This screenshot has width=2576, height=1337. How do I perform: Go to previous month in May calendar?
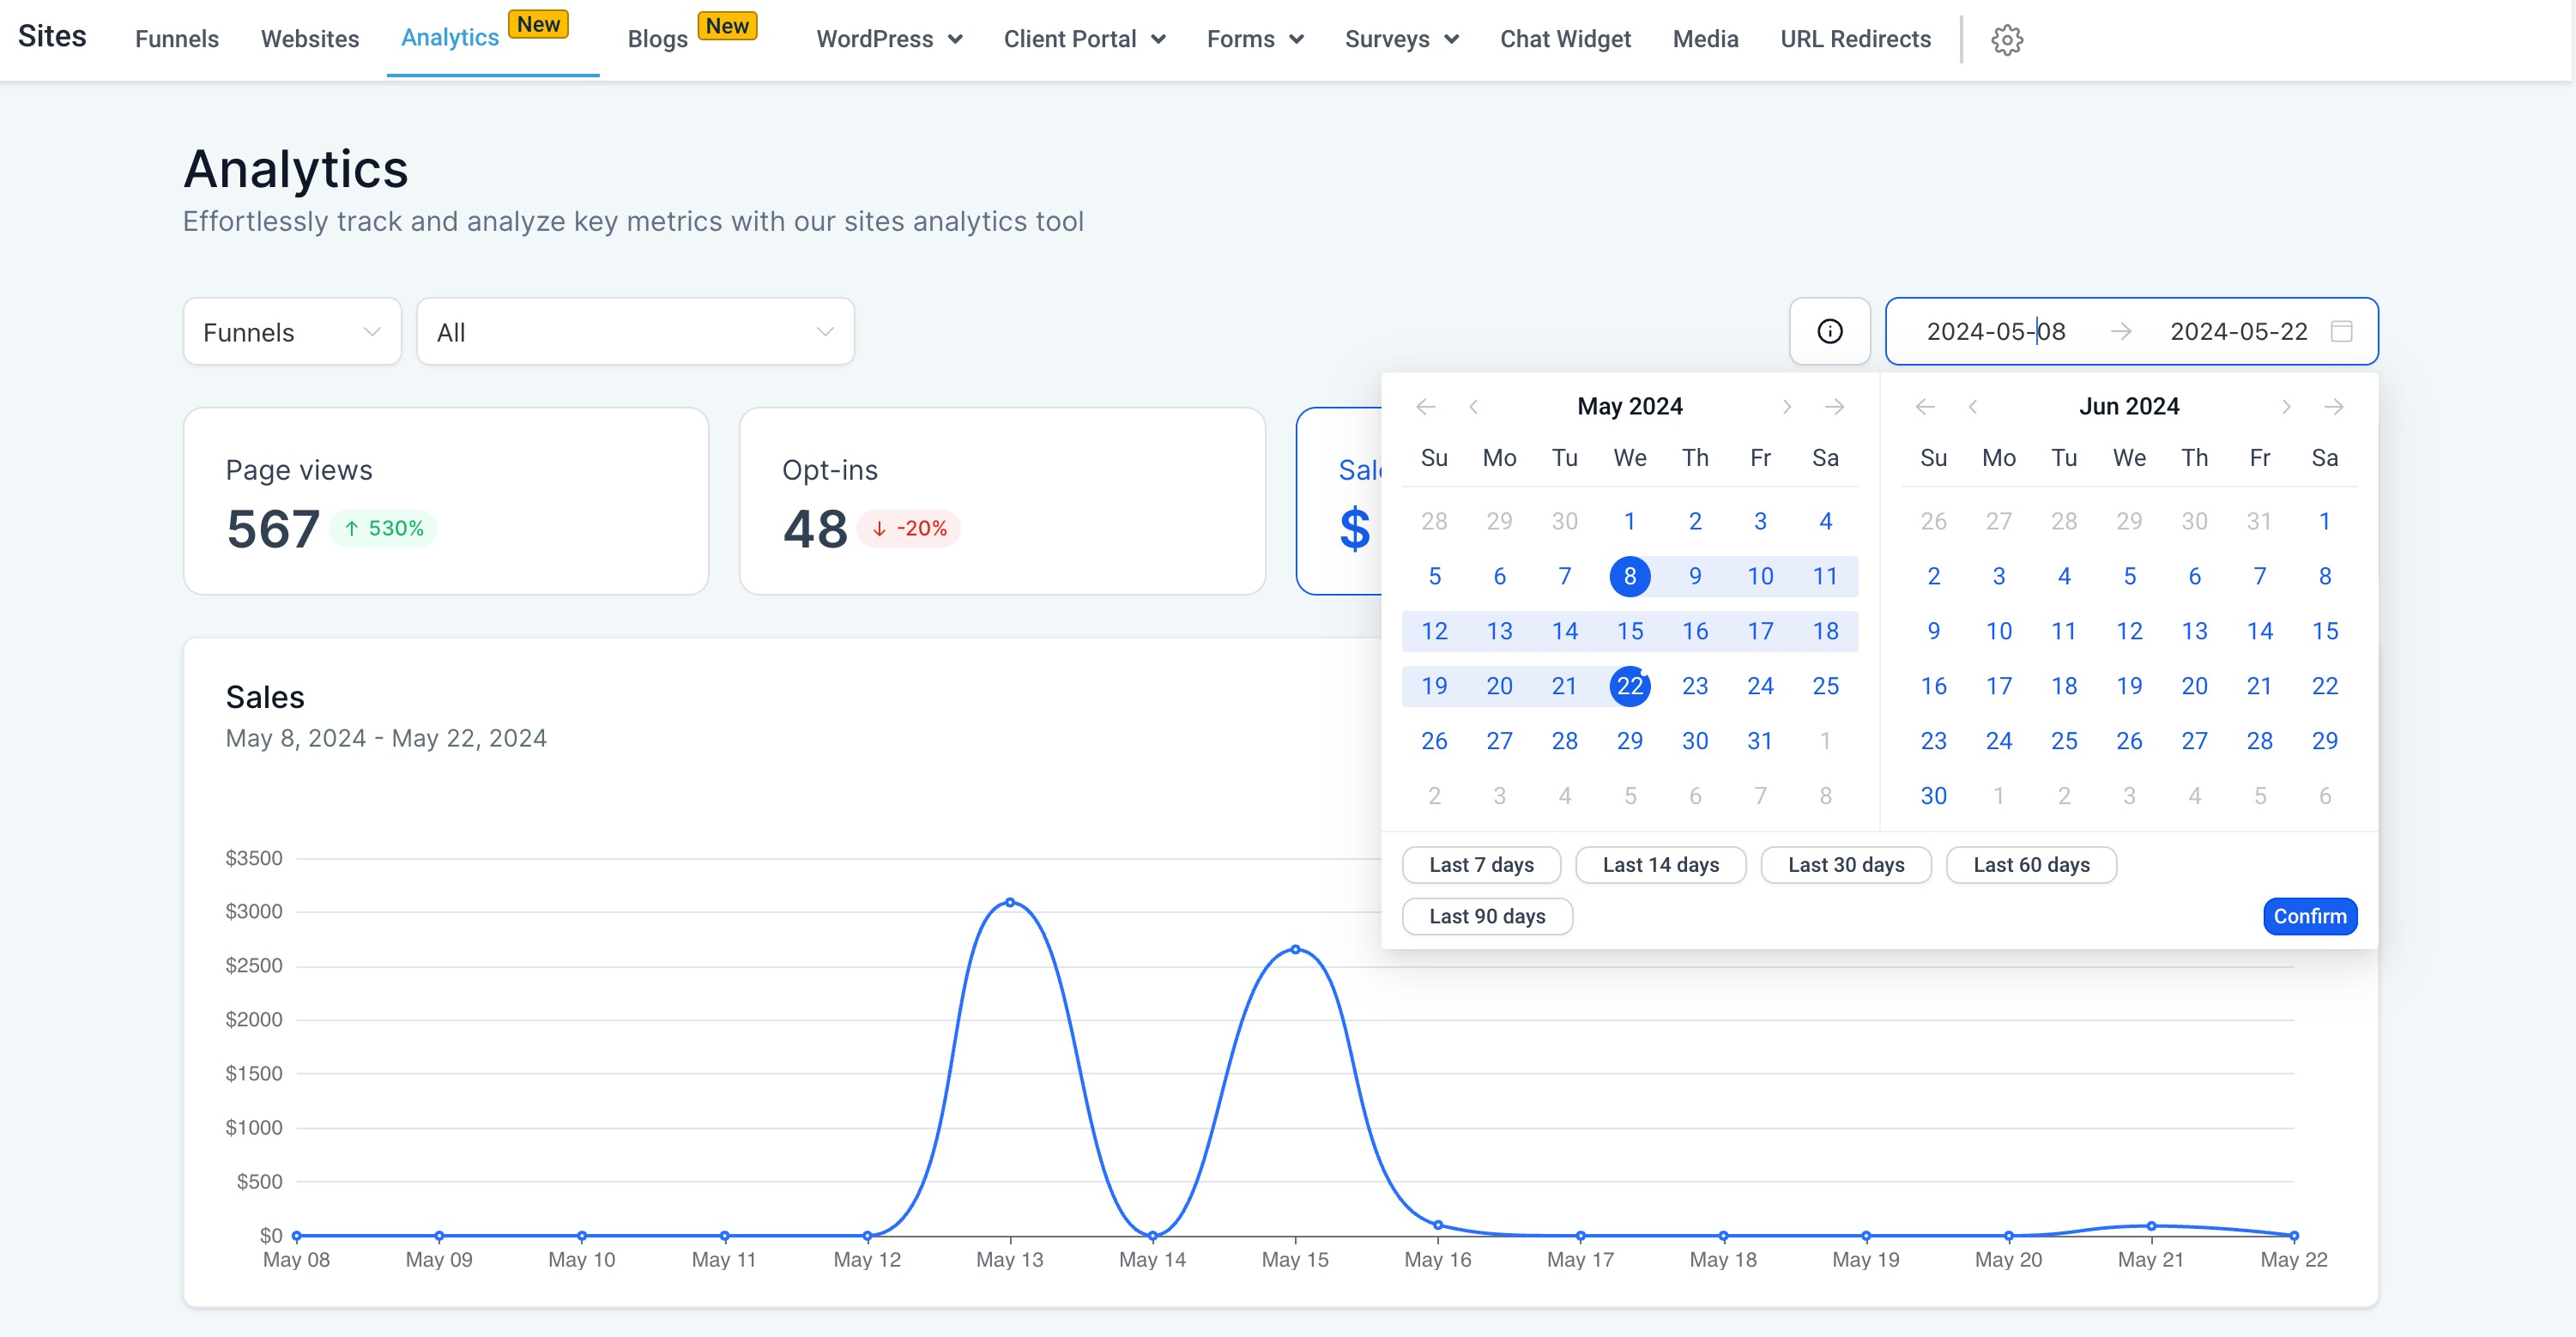[1473, 406]
